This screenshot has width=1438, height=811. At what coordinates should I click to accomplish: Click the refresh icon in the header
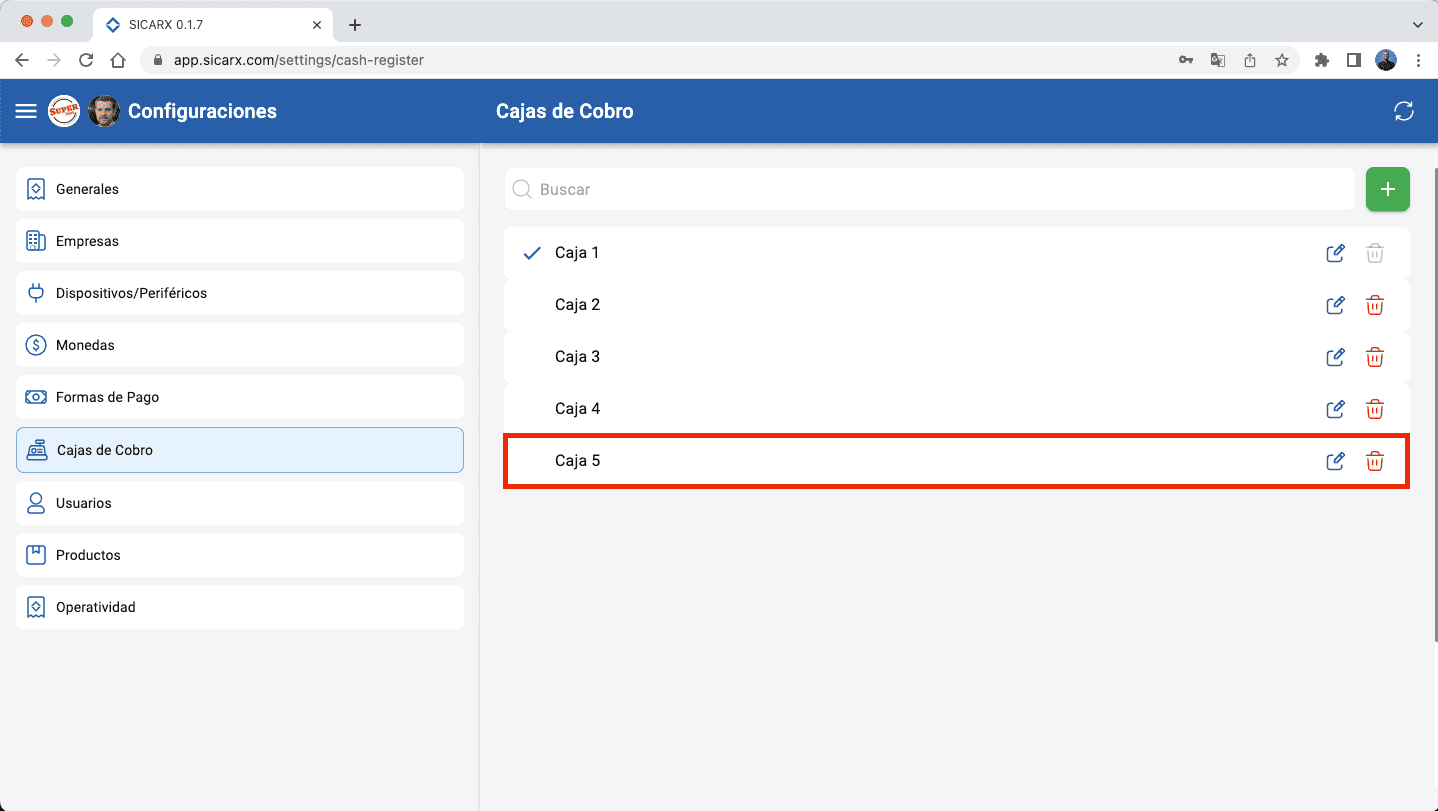(1404, 111)
